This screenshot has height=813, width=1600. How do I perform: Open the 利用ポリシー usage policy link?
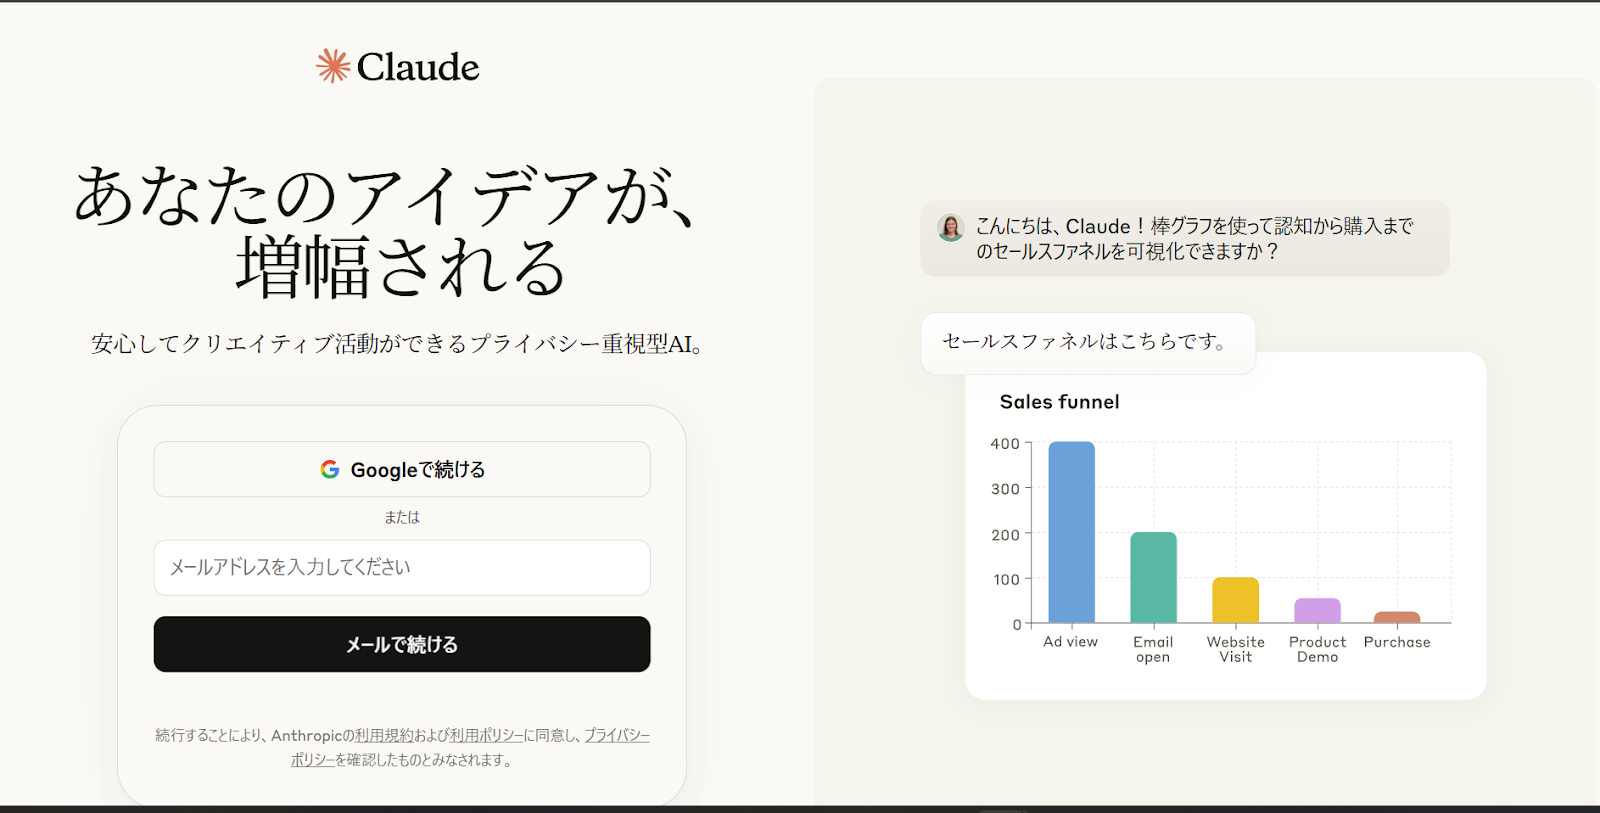pyautogui.click(x=486, y=735)
